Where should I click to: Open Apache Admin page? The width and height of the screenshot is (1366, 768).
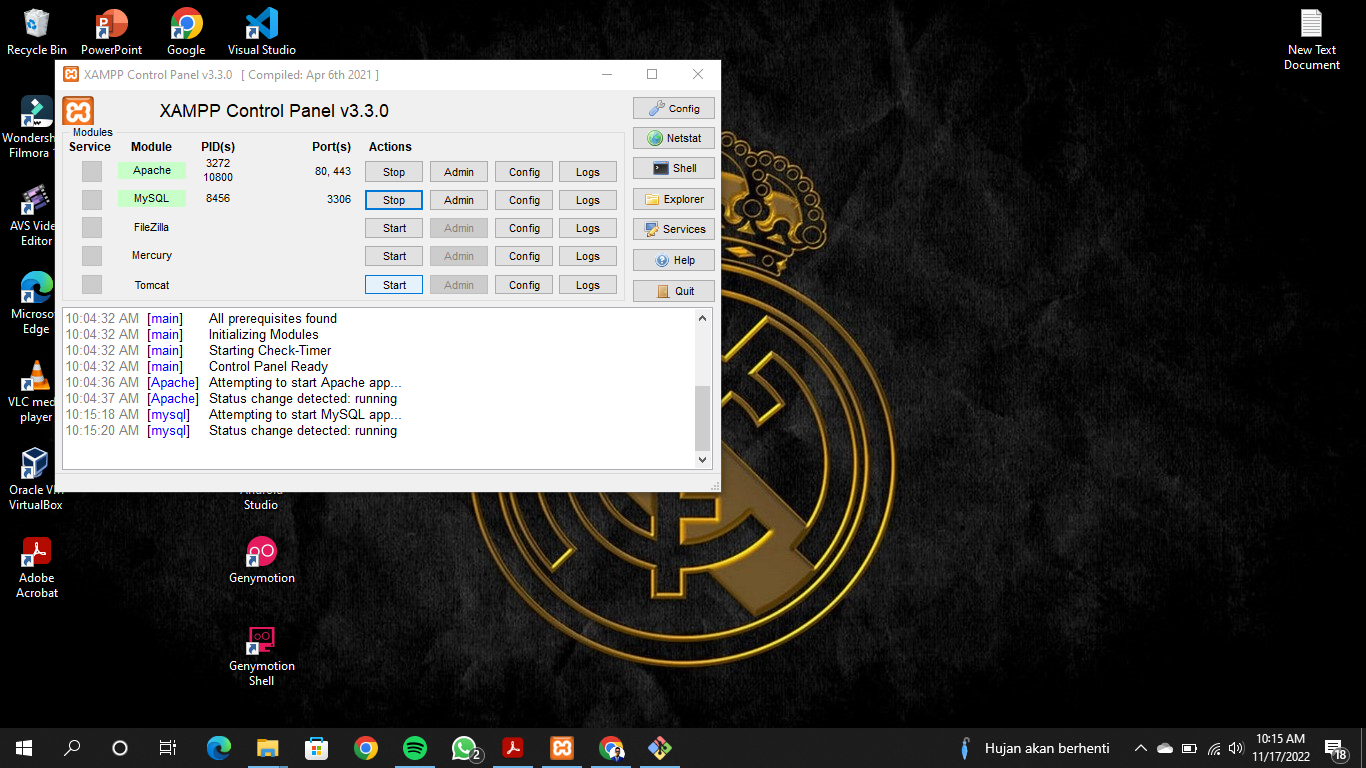[x=459, y=172]
